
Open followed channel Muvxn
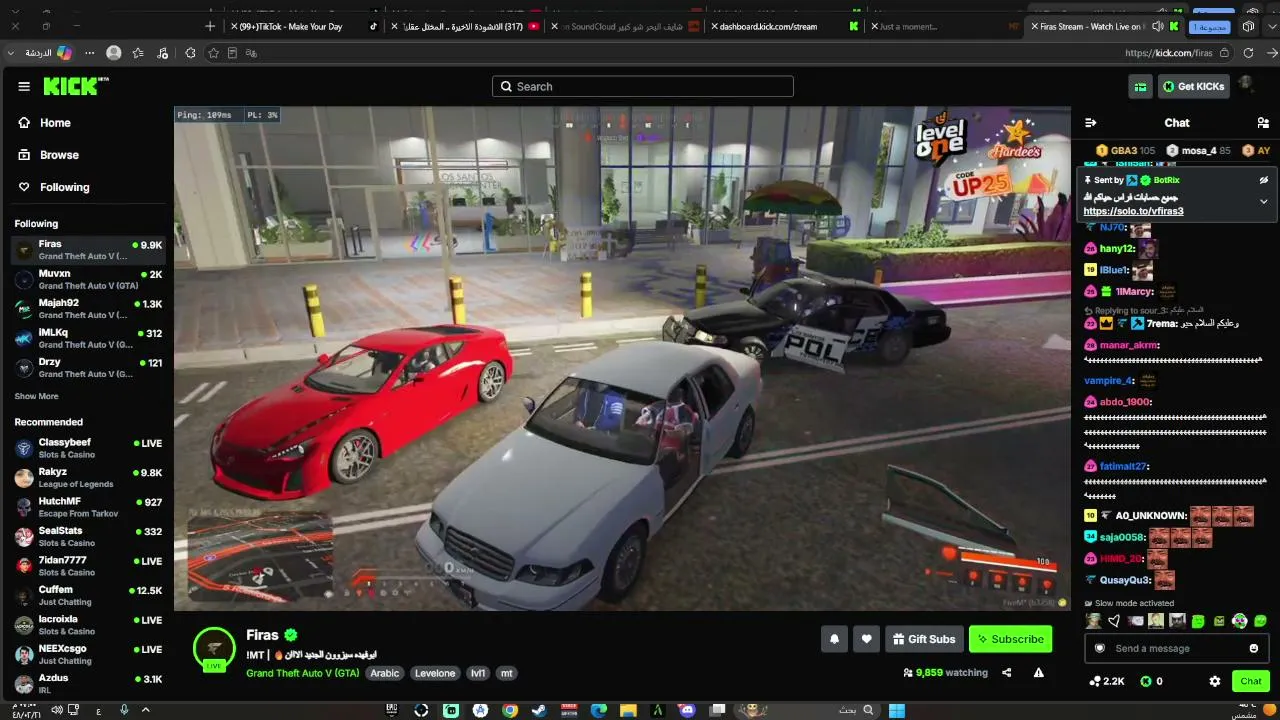(x=88, y=279)
